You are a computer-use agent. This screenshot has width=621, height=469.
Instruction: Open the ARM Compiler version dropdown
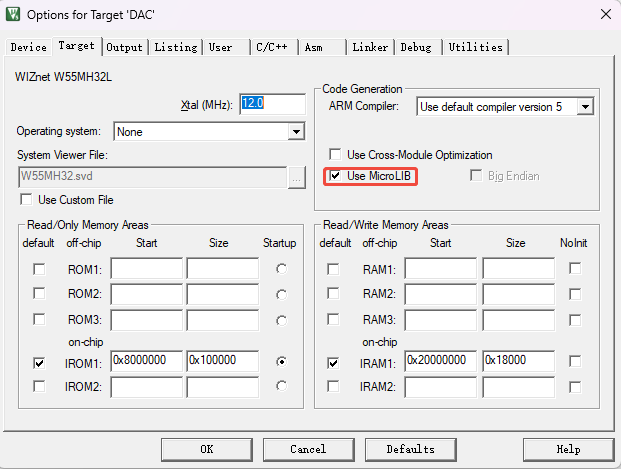pyautogui.click(x=586, y=106)
